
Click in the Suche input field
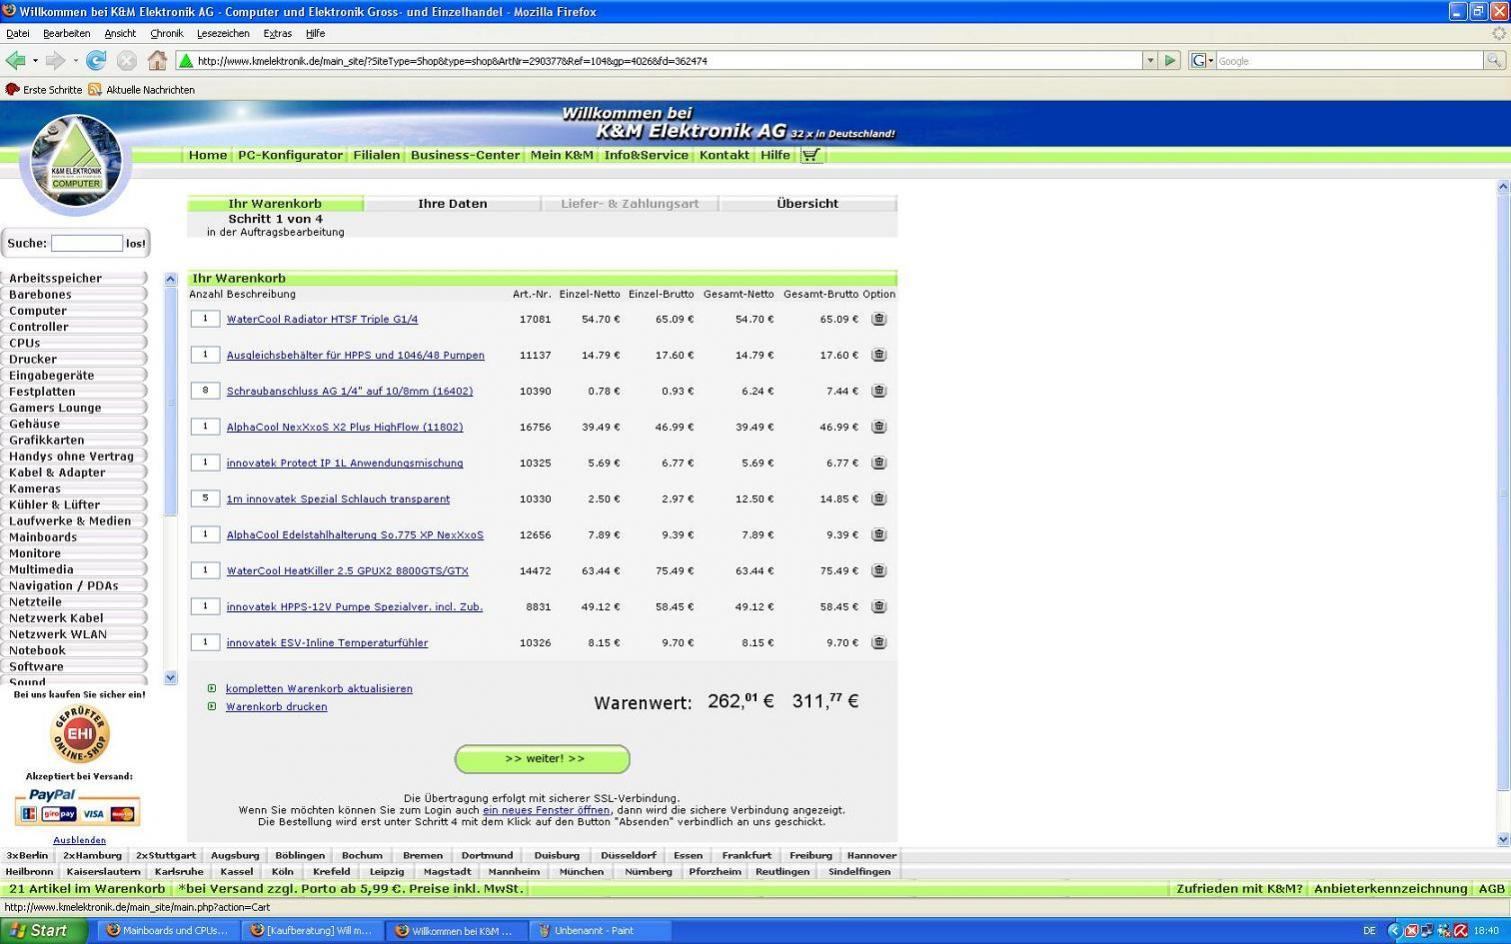87,243
